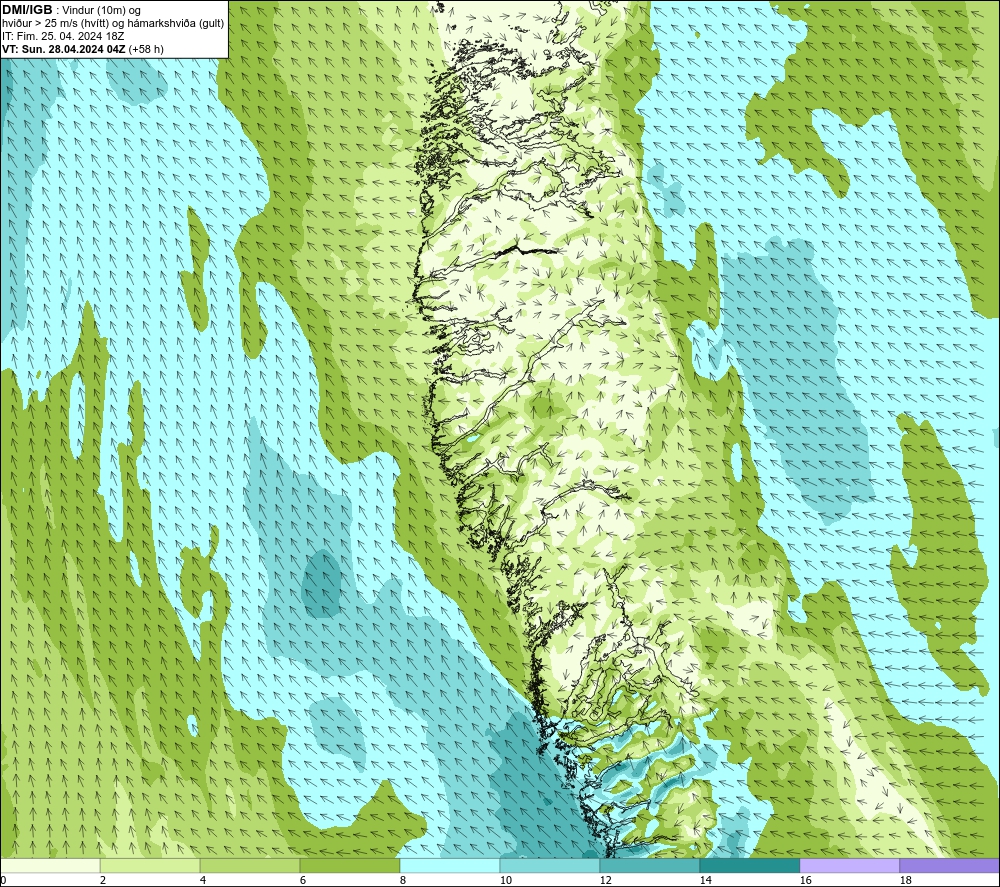Click the purple legend swatch above 18 m/s
The height and width of the screenshot is (887, 1000).
[950, 865]
